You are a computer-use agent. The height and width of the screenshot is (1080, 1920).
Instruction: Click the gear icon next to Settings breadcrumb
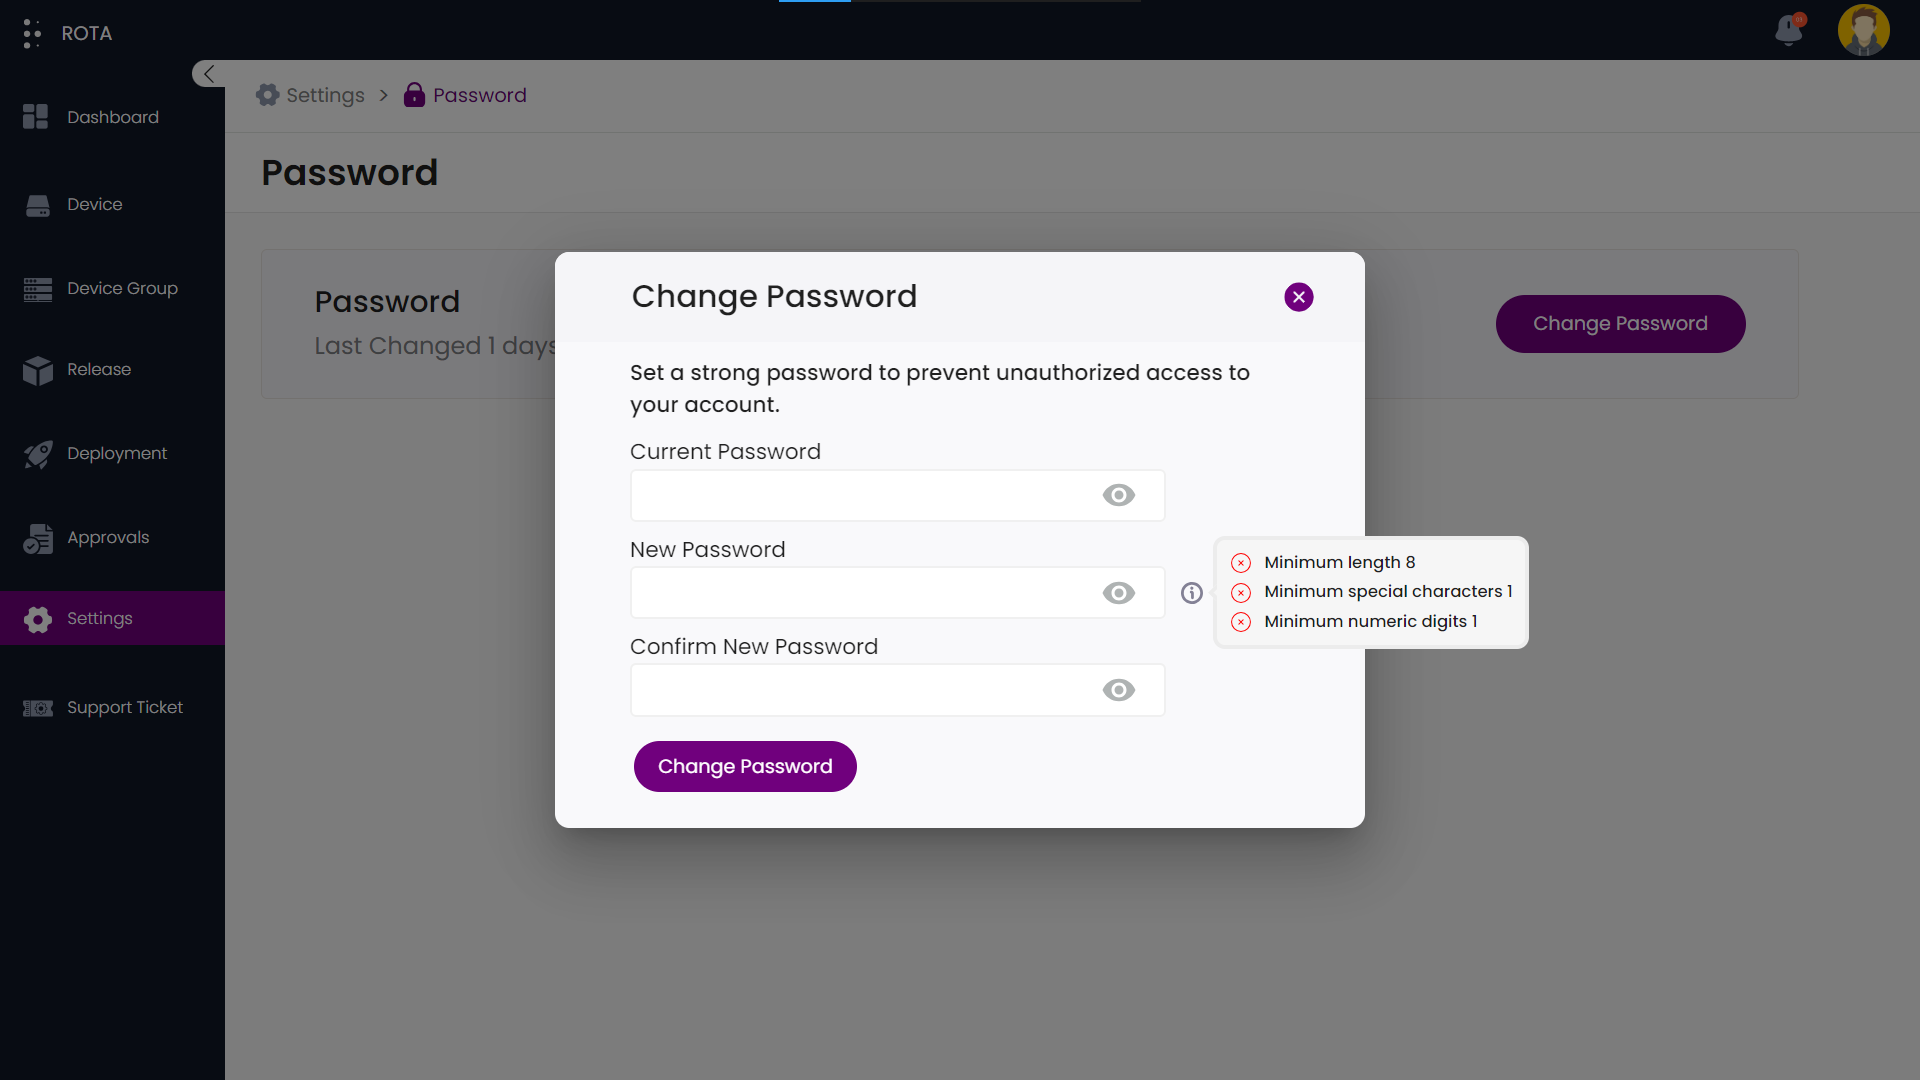[x=267, y=94]
